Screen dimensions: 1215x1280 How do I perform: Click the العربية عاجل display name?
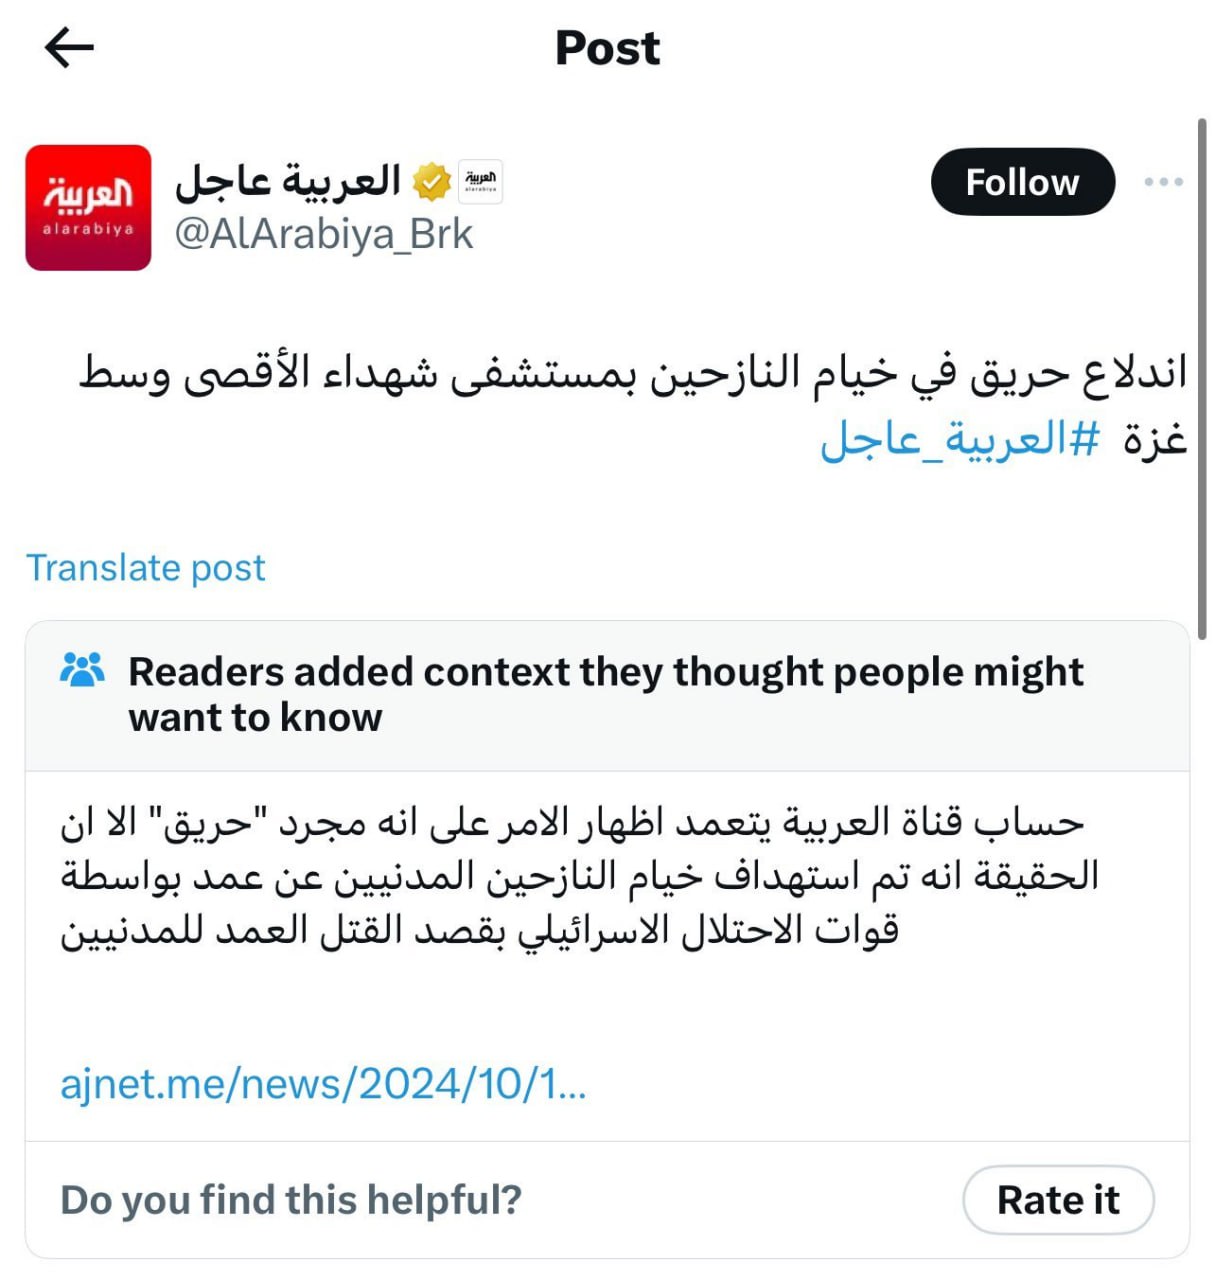pos(288,181)
